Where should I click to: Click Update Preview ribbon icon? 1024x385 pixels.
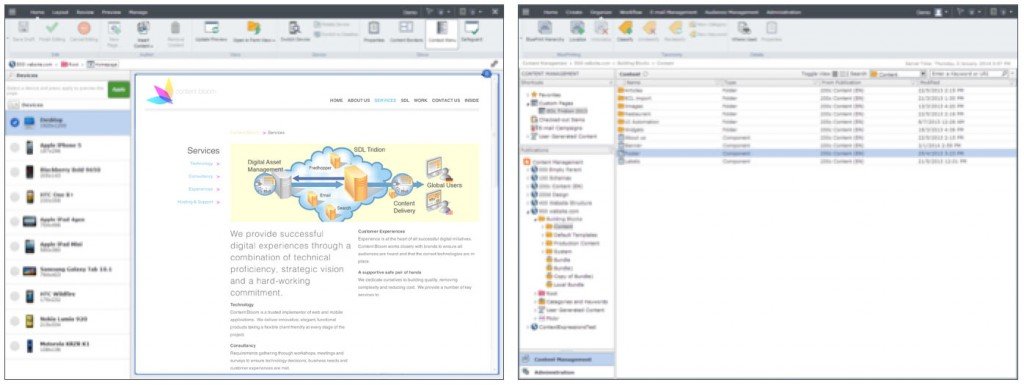point(211,27)
